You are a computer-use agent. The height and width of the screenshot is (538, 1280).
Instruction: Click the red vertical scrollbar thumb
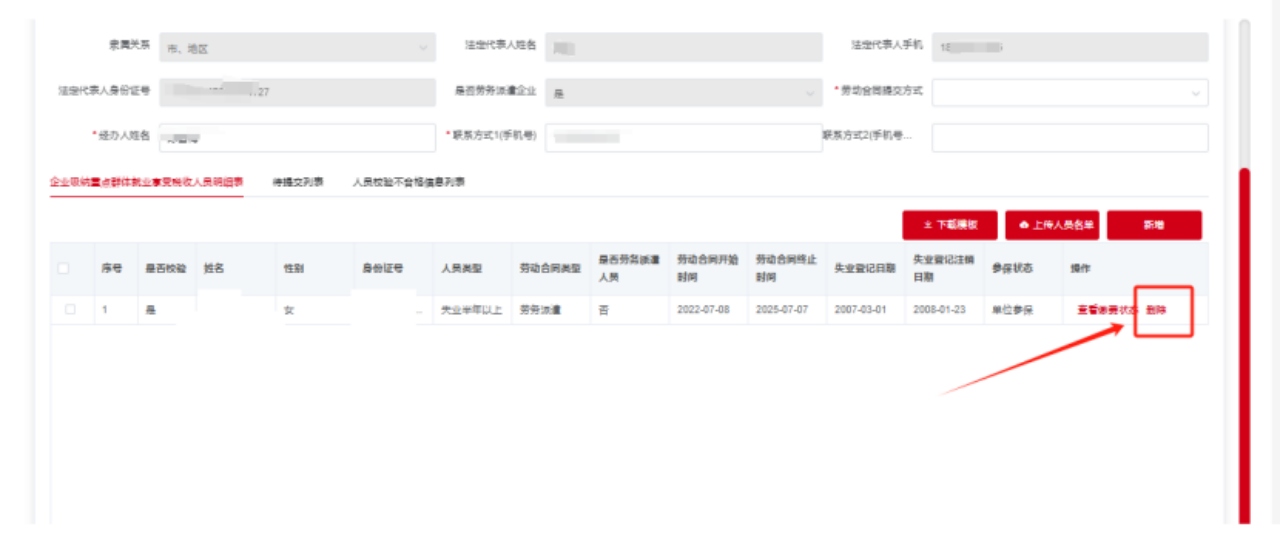click(x=1244, y=340)
